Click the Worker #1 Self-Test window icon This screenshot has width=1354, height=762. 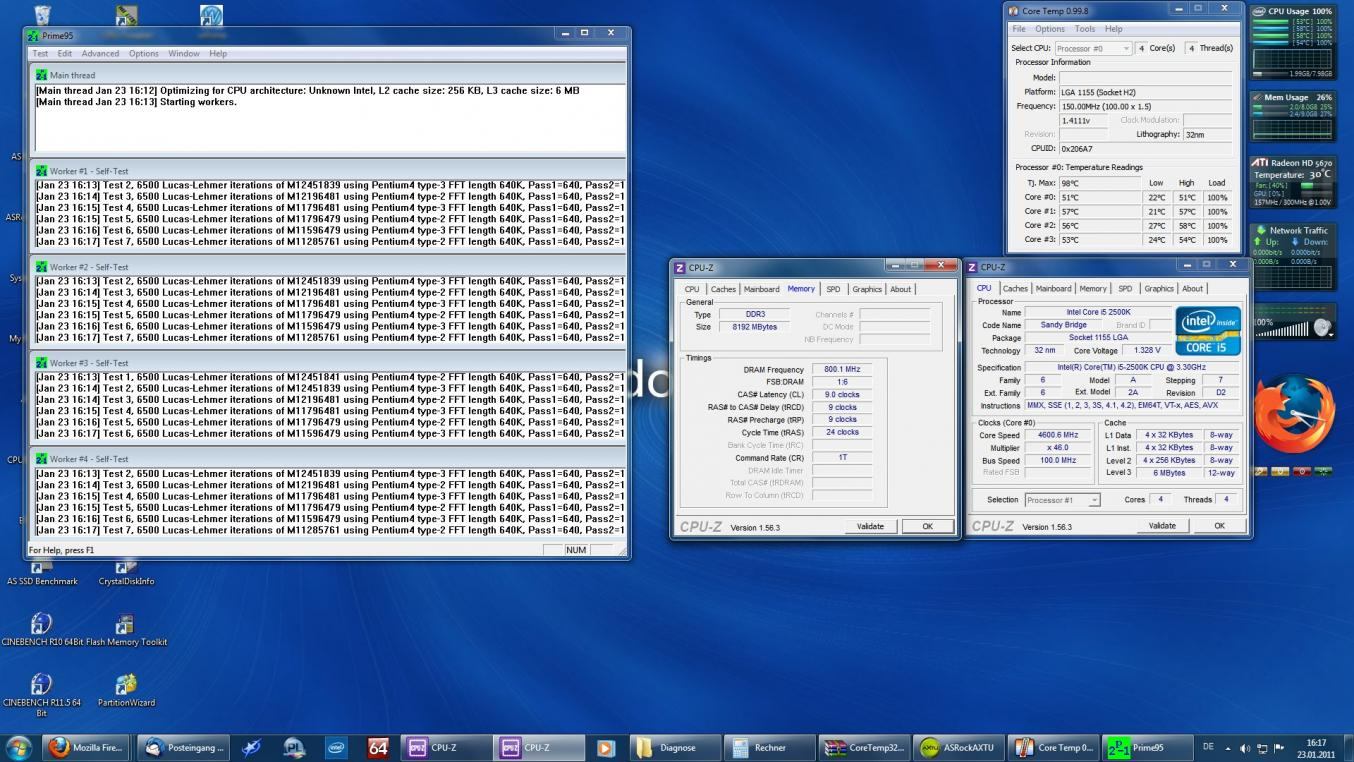41,171
